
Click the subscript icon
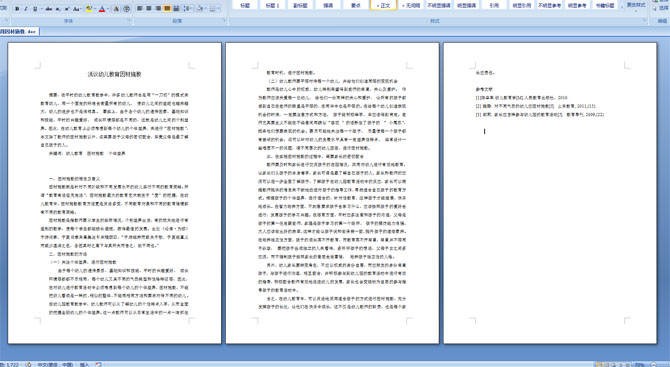click(58, 9)
